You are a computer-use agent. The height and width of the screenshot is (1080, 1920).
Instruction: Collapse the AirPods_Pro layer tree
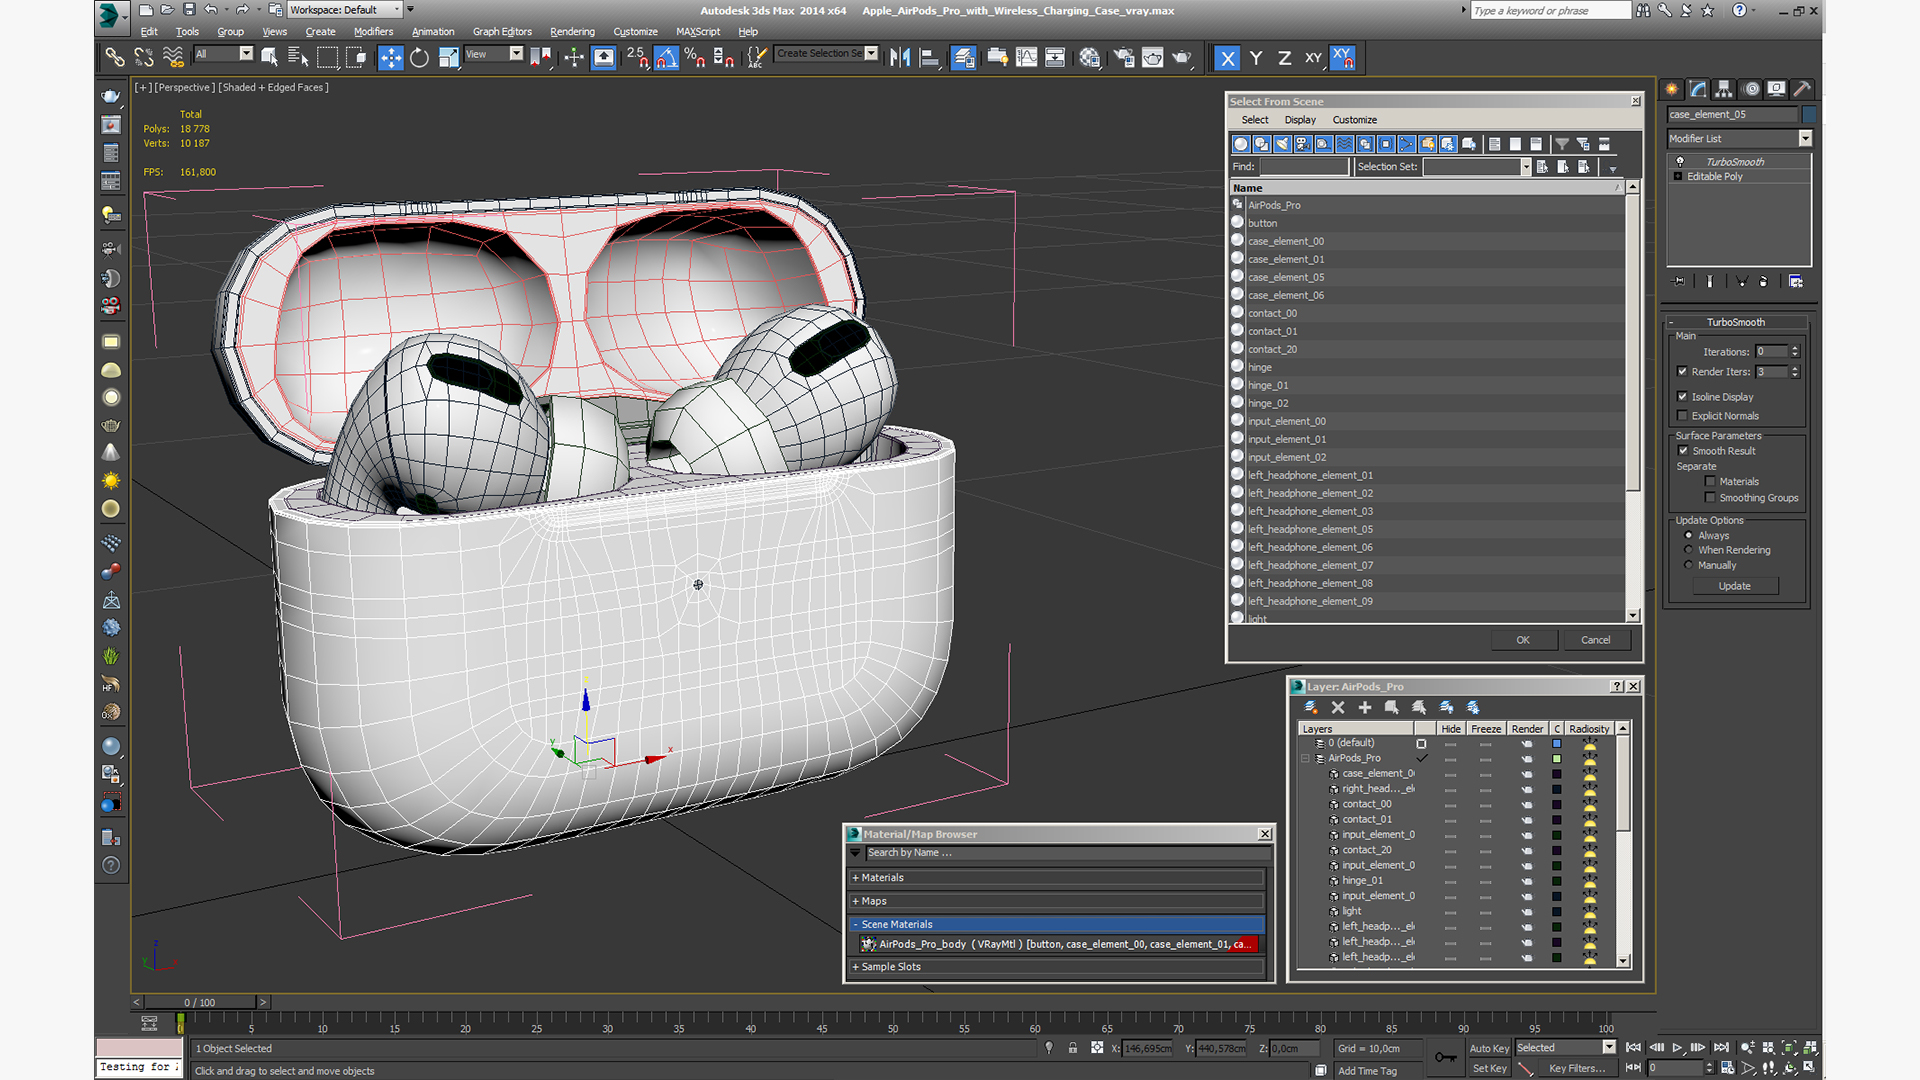tap(1306, 759)
